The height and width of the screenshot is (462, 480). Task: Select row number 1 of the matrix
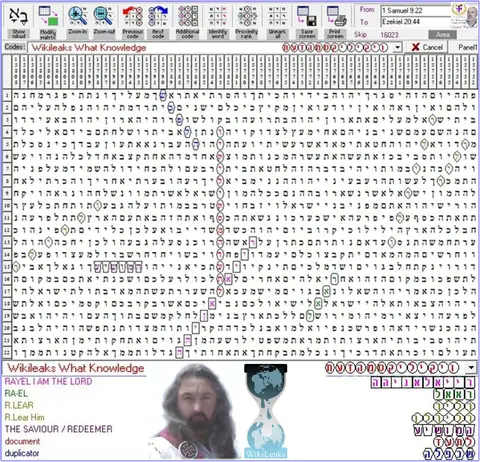pos(7,95)
